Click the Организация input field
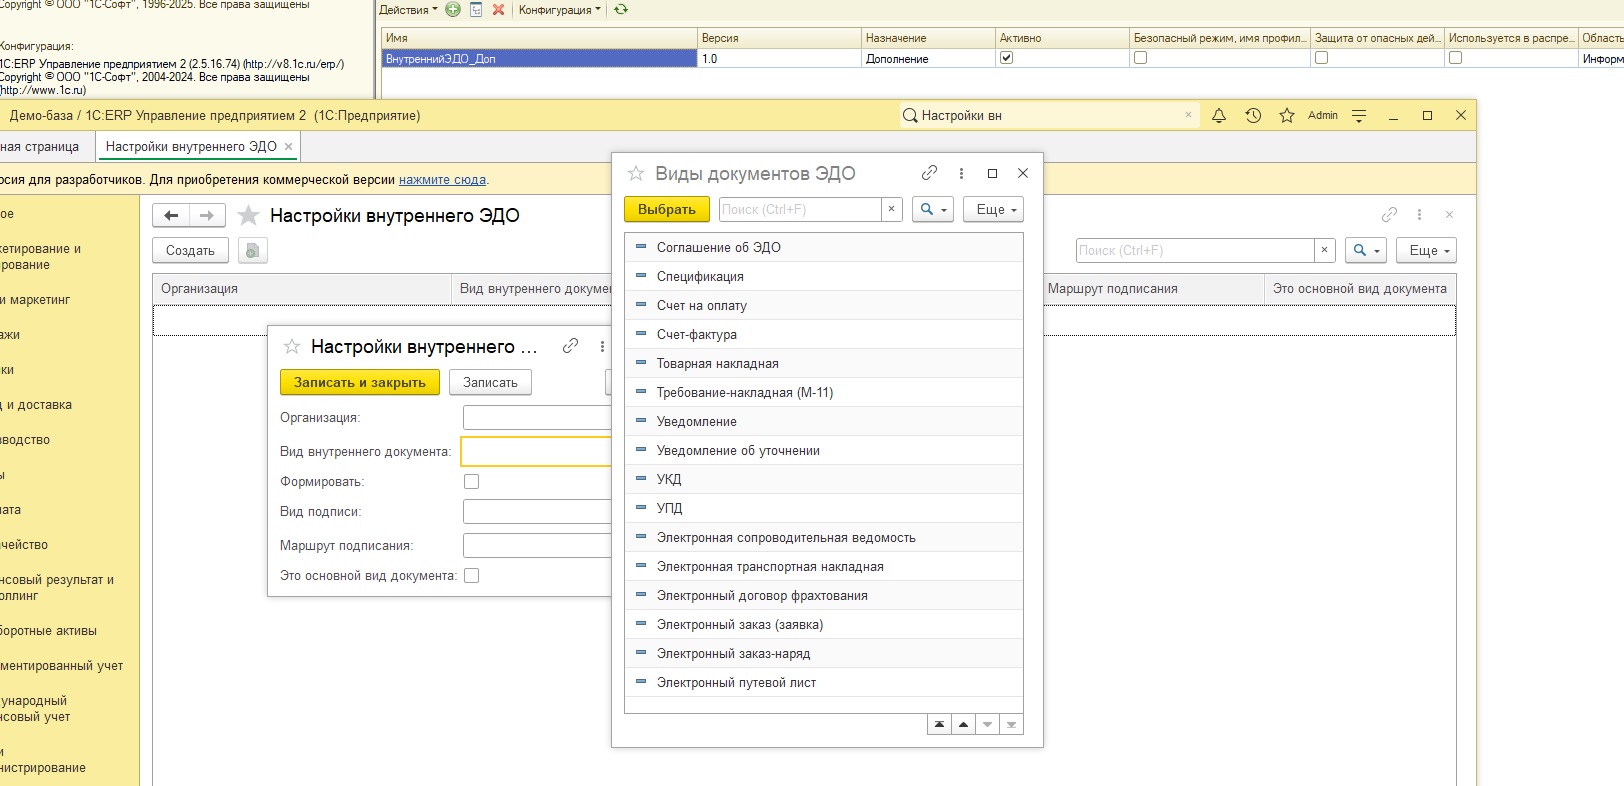 pyautogui.click(x=537, y=418)
